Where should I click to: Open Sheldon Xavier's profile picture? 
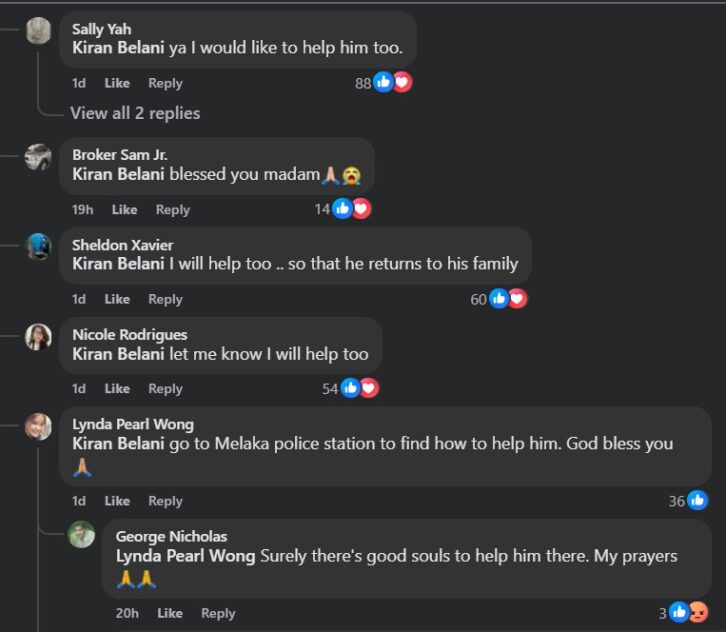[39, 247]
